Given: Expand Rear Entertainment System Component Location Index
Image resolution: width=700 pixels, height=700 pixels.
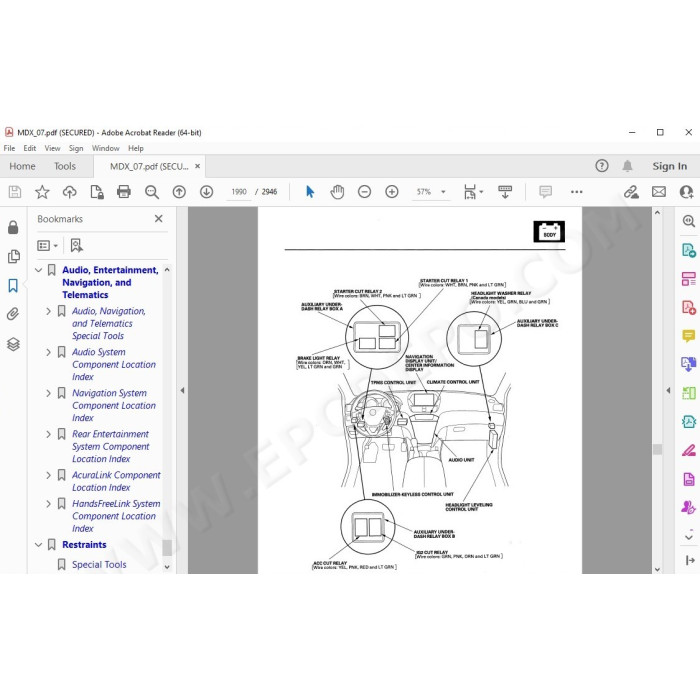Looking at the screenshot, I should point(49,434).
